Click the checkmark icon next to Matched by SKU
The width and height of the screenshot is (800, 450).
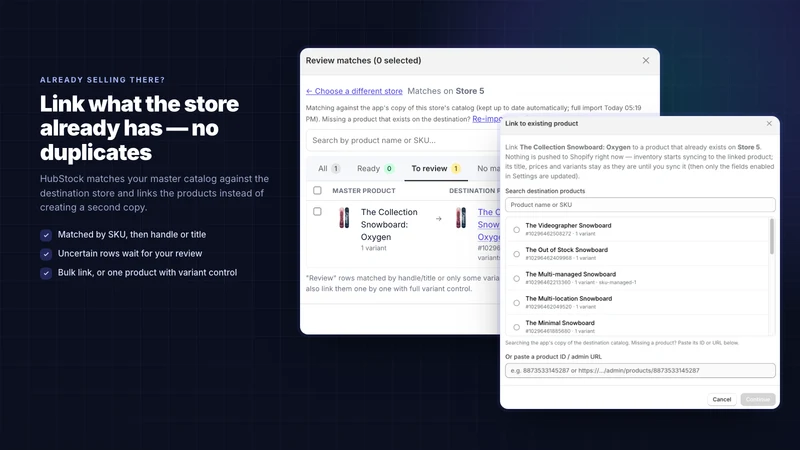tap(46, 235)
